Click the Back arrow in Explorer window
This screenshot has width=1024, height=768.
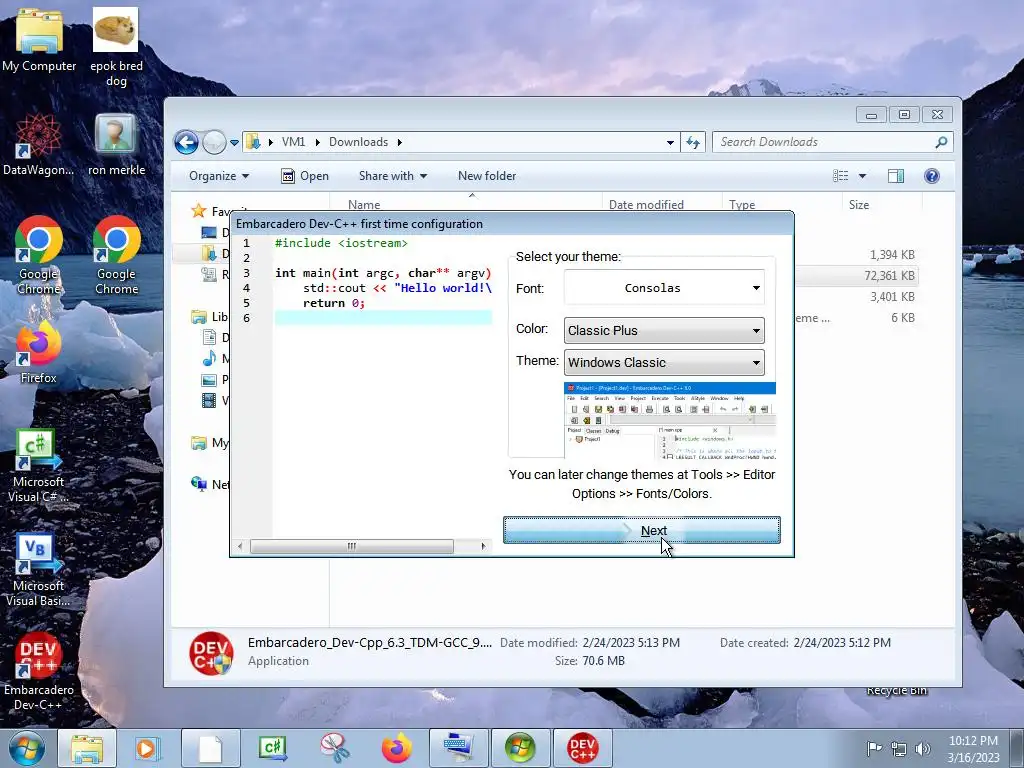(x=186, y=142)
